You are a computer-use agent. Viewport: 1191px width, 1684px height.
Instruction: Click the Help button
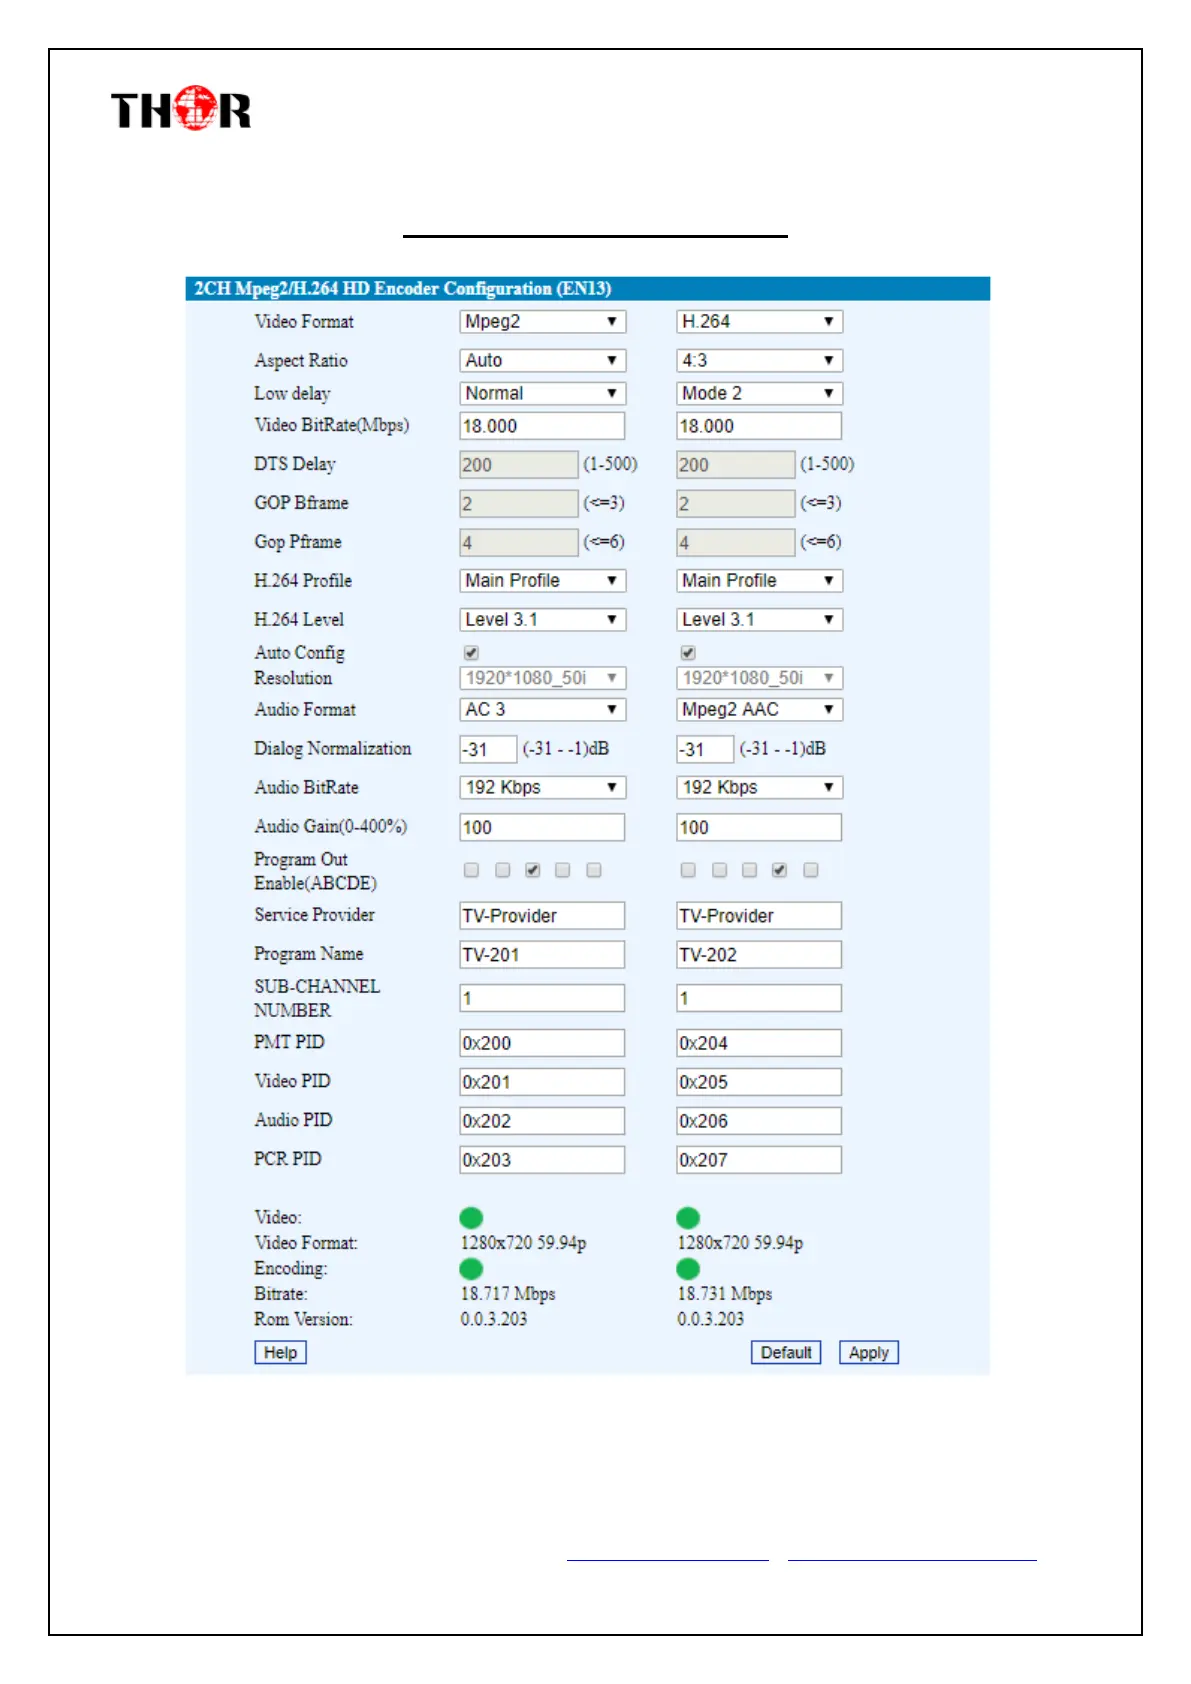tap(280, 1352)
